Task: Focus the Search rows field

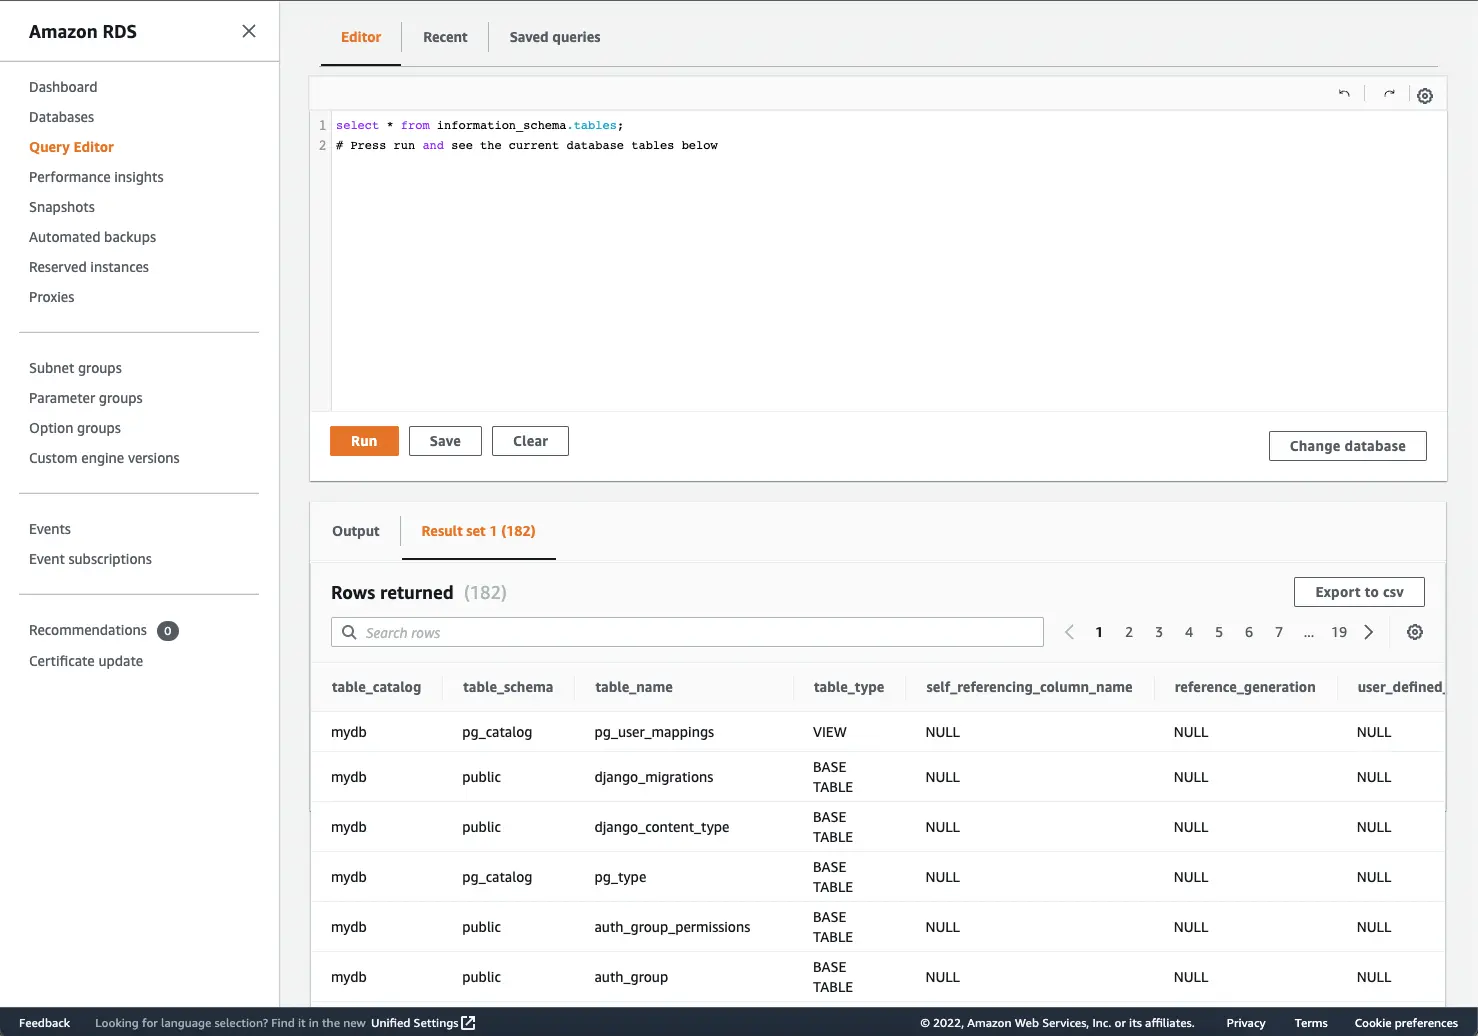Action: [x=687, y=632]
